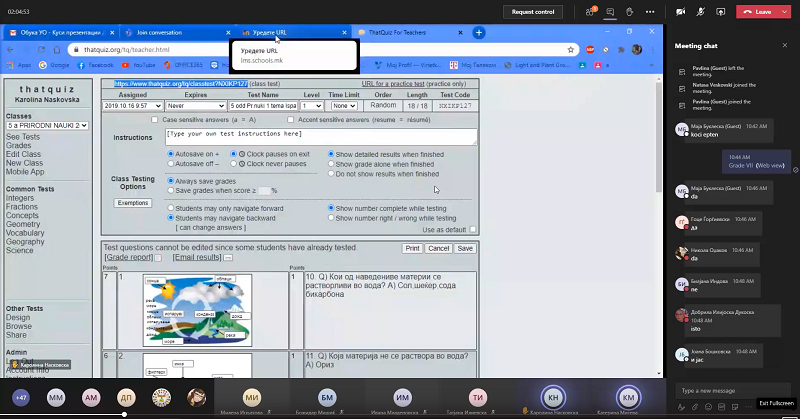800x419 pixels.
Task: Open the Expires dropdown showing Never
Action: pyautogui.click(x=196, y=105)
